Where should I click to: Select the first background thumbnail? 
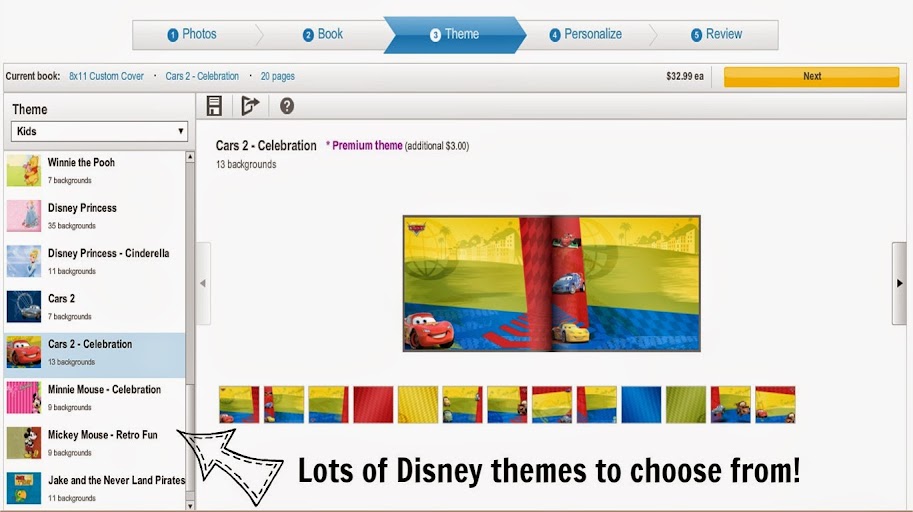coord(239,404)
